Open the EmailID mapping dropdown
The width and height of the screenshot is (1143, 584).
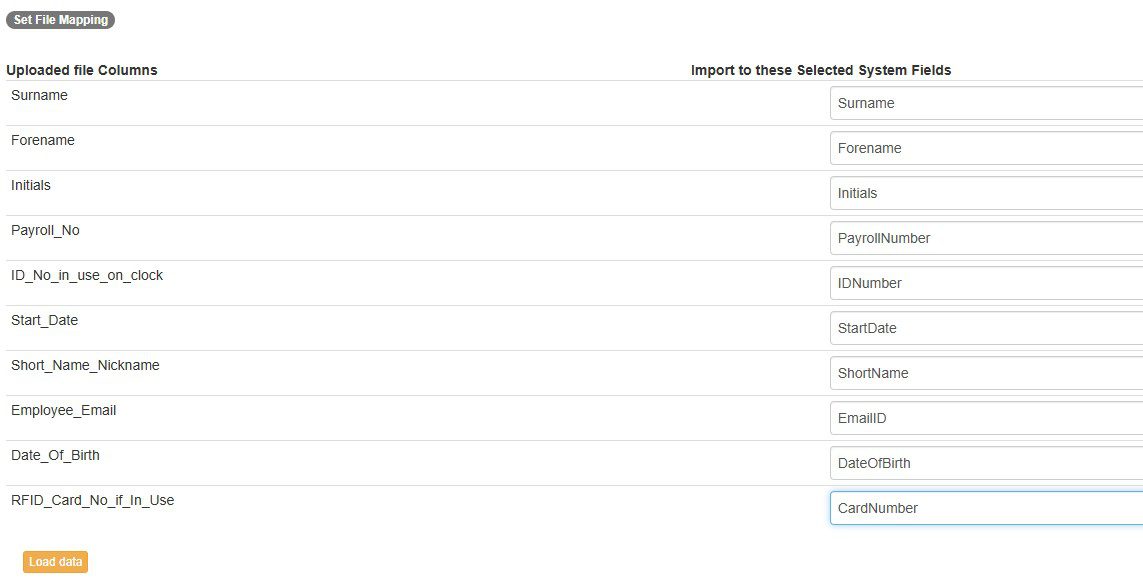pos(985,418)
